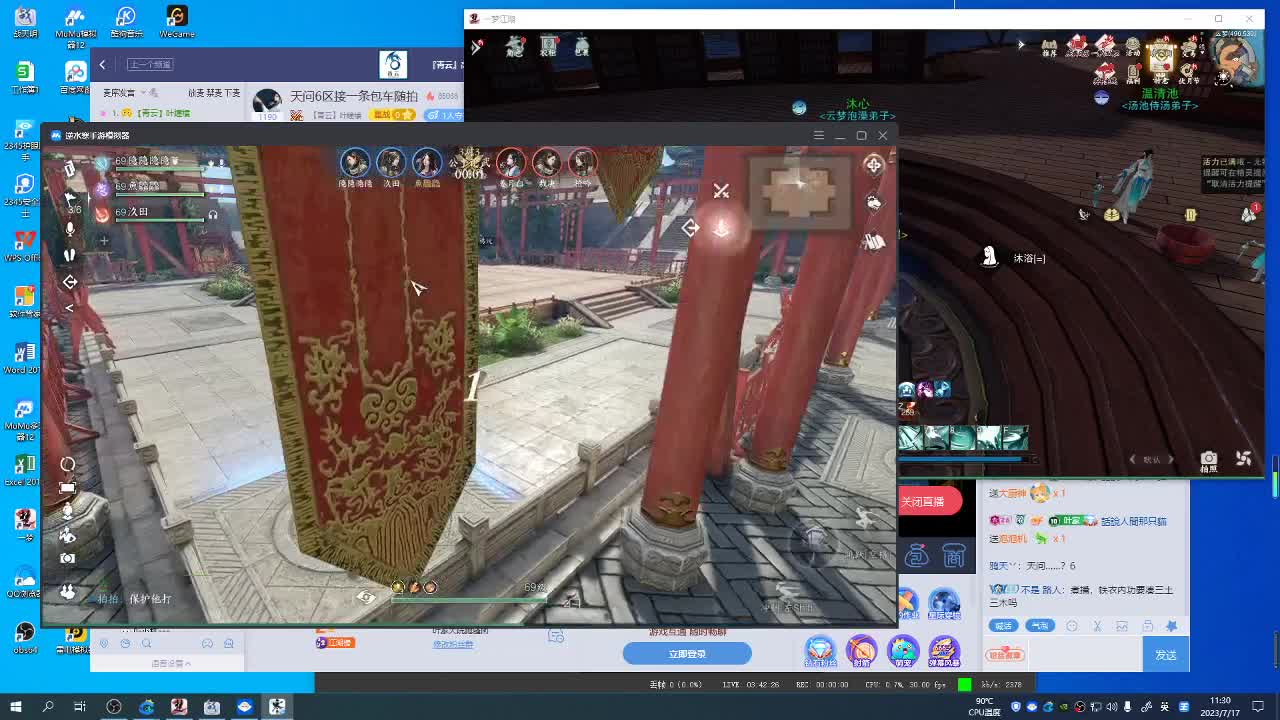1280x720 pixels.
Task: Click the scissors screenshot icon in chat toolbar
Action: click(1097, 626)
